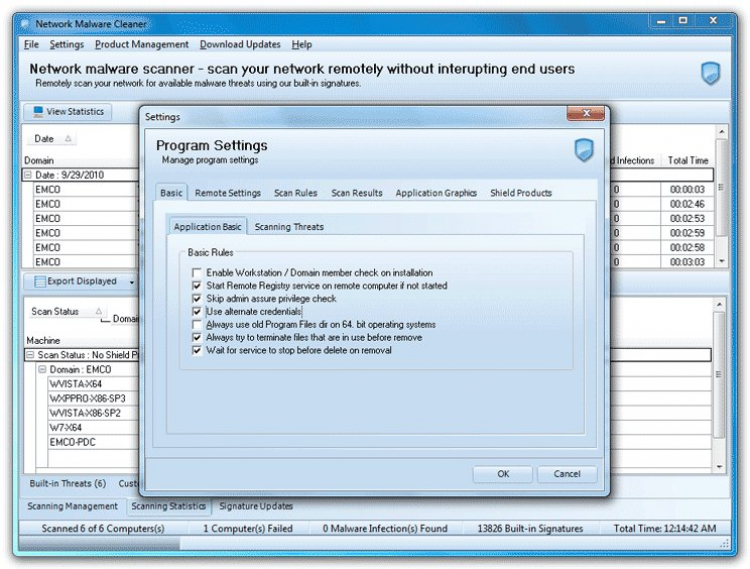
Task: Switch to the Remote Settings tab
Action: coord(228,193)
